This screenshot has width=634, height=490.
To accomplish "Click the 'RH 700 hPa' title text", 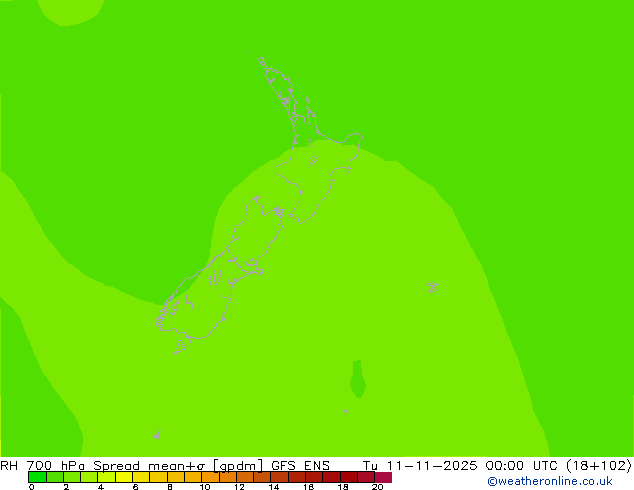I will [42, 465].
